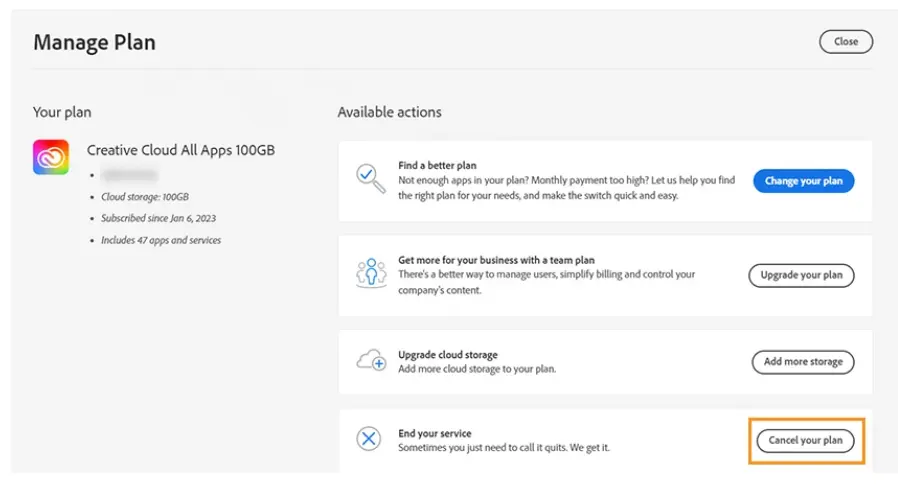Open Change your plan

point(804,181)
